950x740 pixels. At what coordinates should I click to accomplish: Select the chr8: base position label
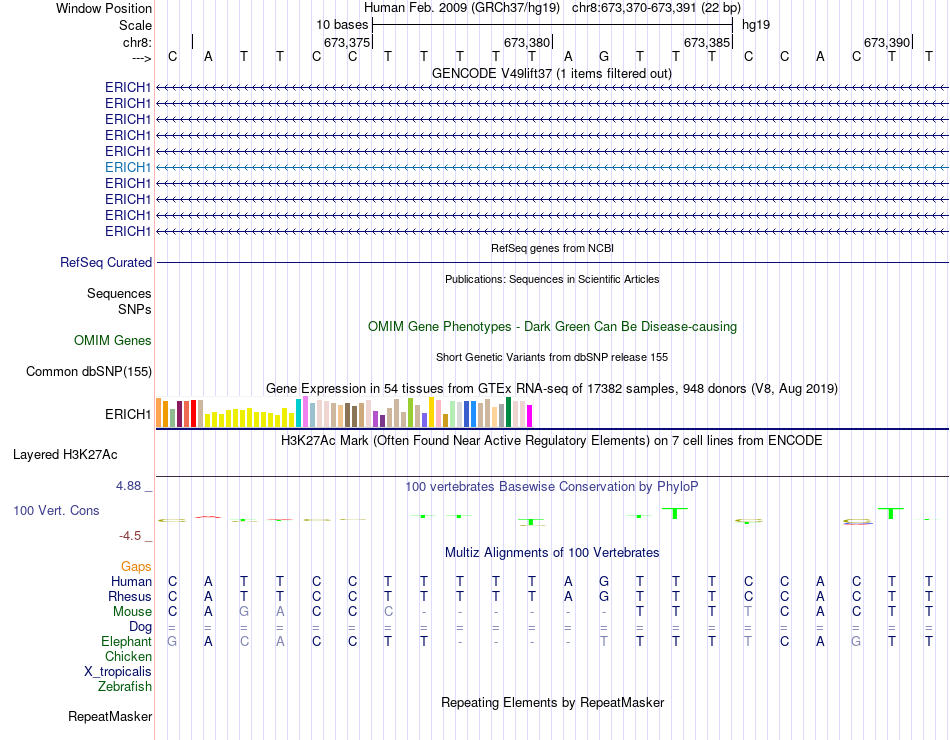pos(137,42)
